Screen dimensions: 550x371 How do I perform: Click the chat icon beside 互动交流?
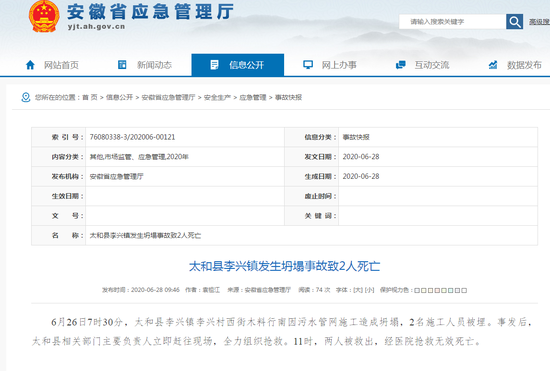click(x=400, y=65)
